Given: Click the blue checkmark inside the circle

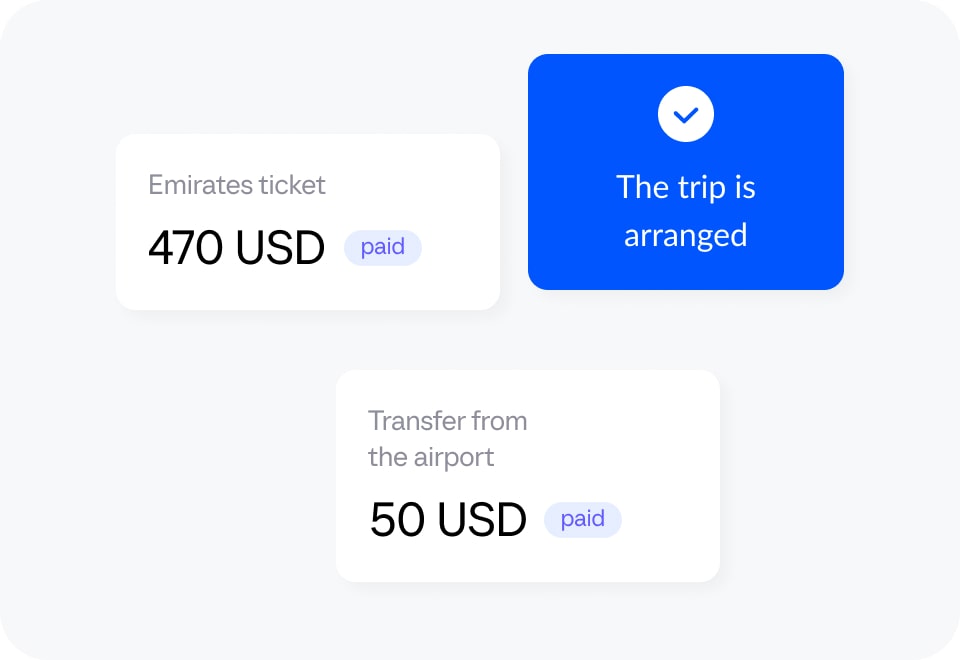Looking at the screenshot, I should click(686, 114).
